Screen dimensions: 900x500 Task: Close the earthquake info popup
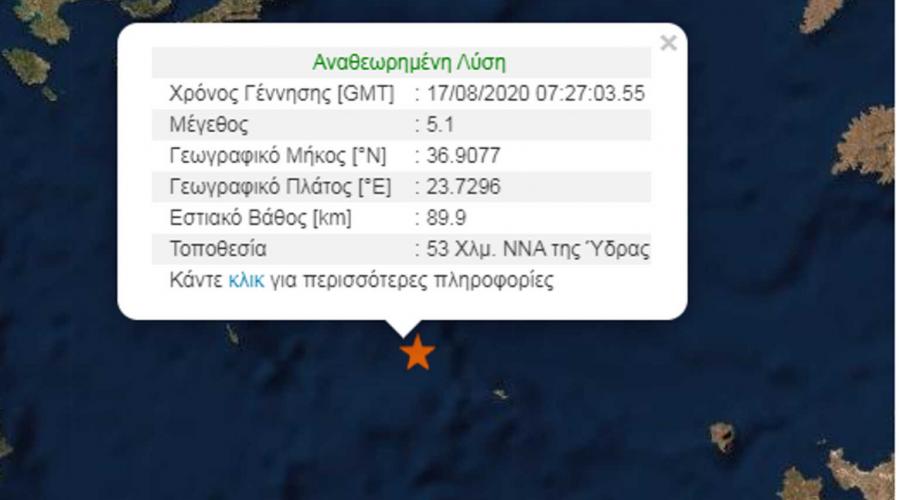pos(668,43)
